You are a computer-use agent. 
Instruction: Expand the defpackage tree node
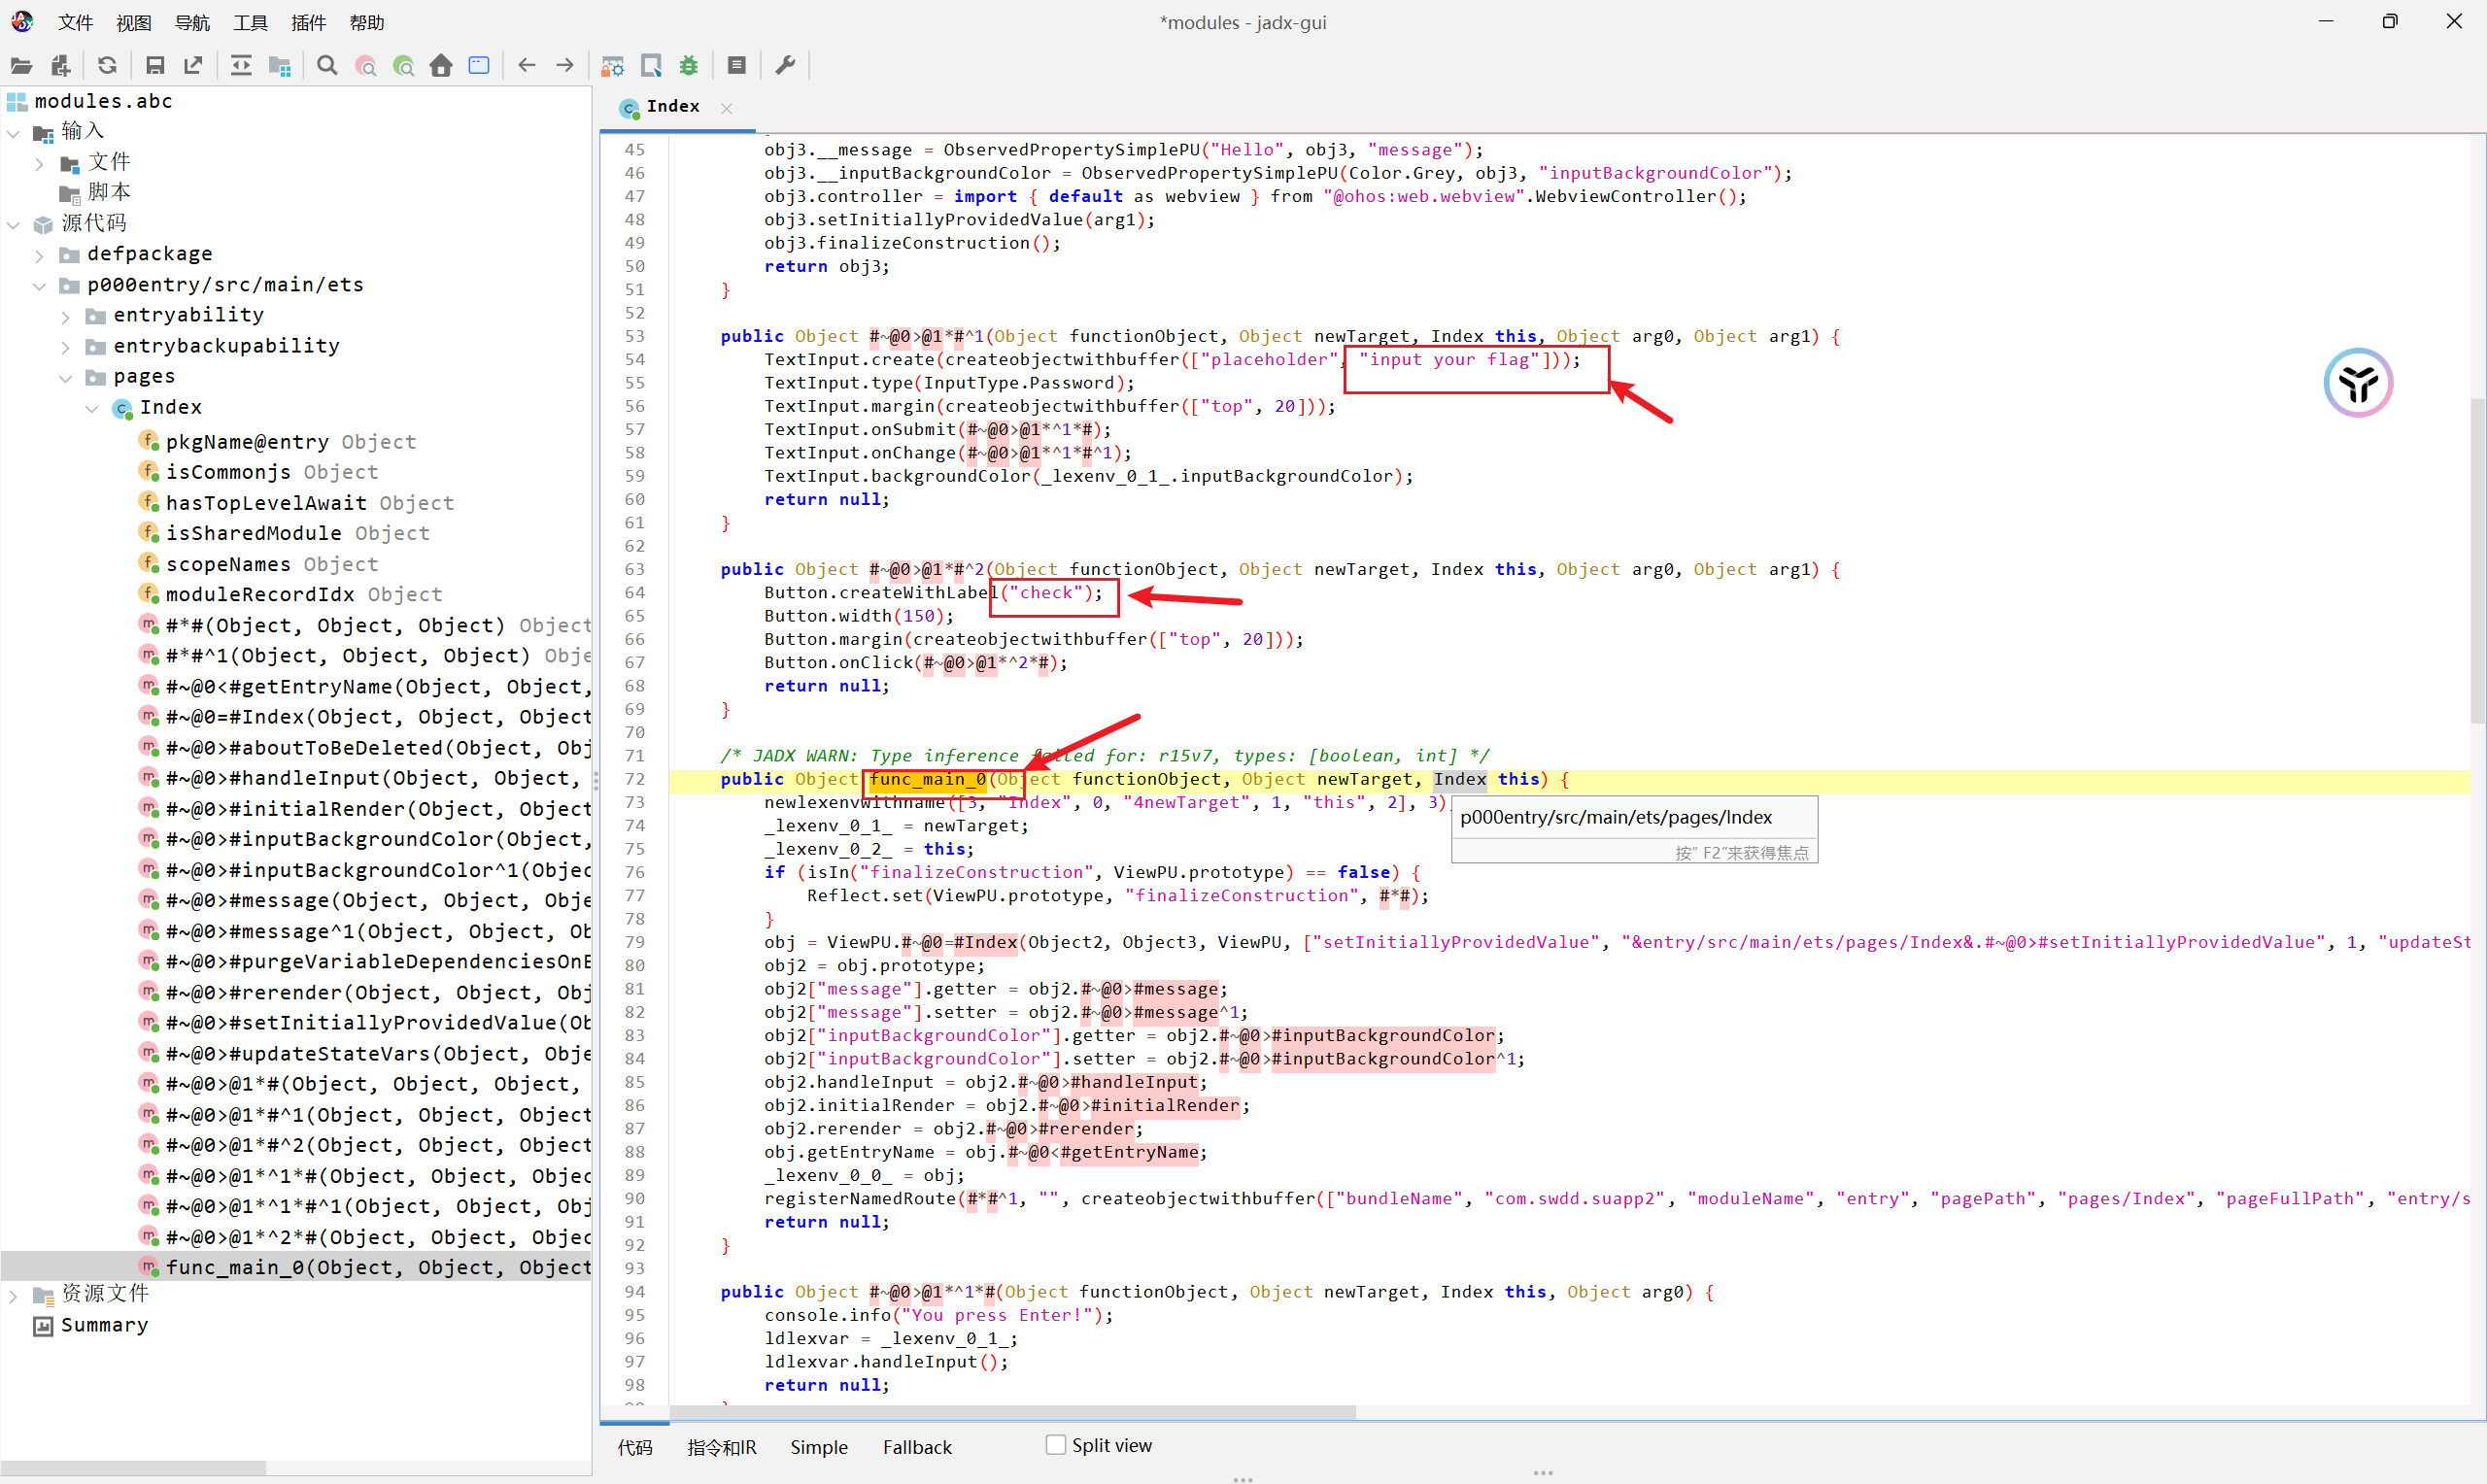[x=39, y=256]
